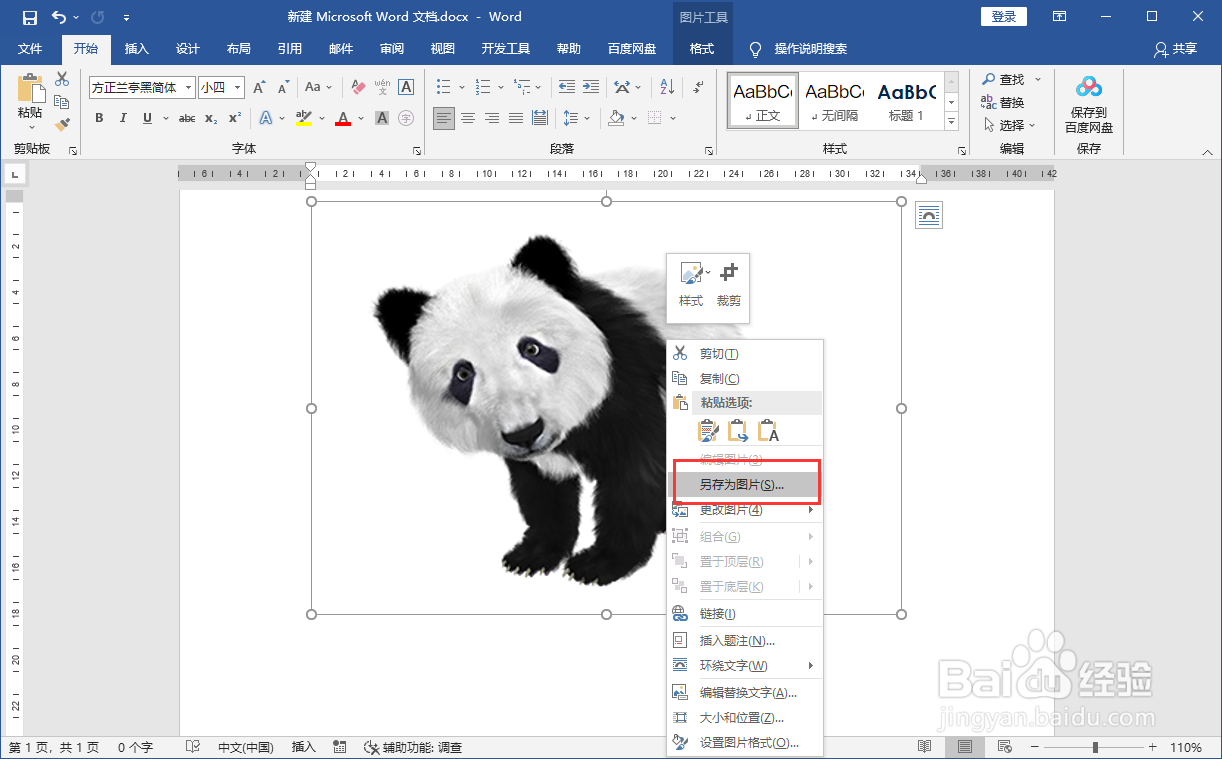Click the Subscript x₂ icon

[x=211, y=118]
